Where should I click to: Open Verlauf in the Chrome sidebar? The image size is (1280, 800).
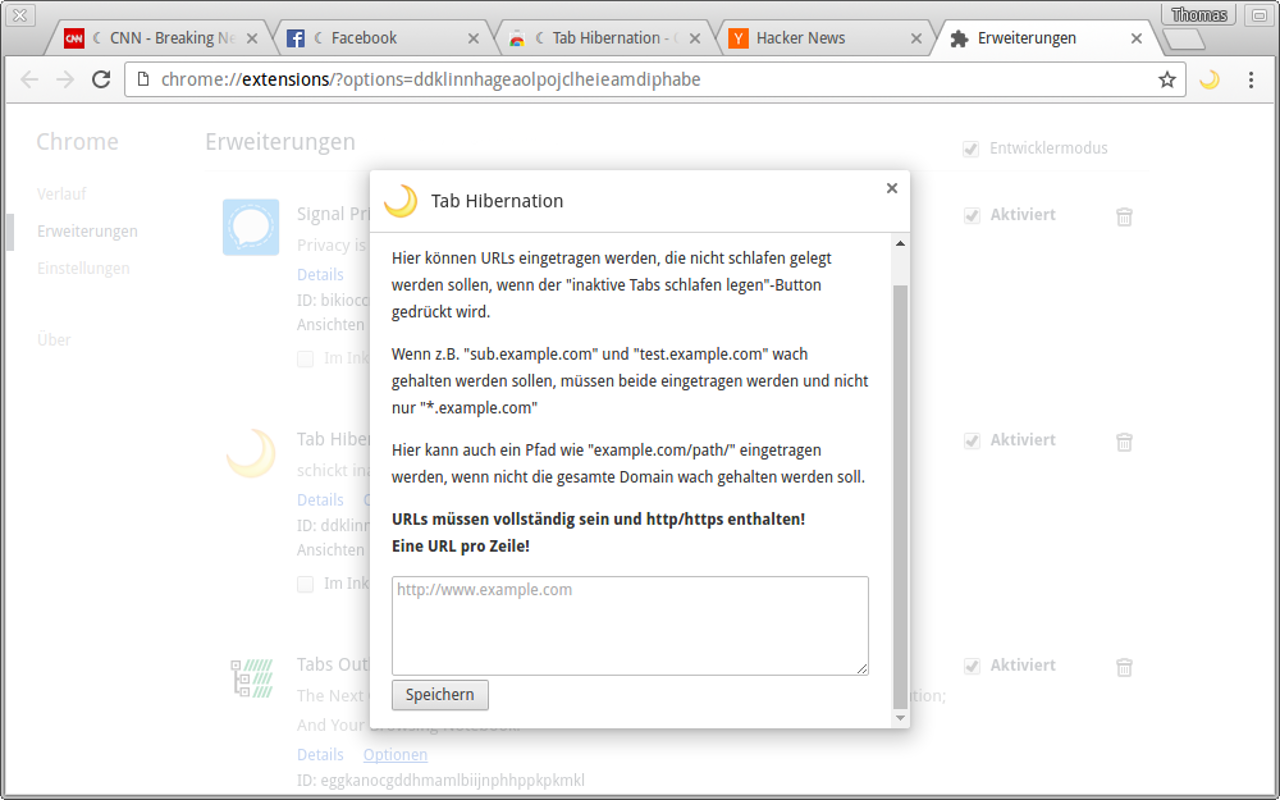tap(62, 194)
